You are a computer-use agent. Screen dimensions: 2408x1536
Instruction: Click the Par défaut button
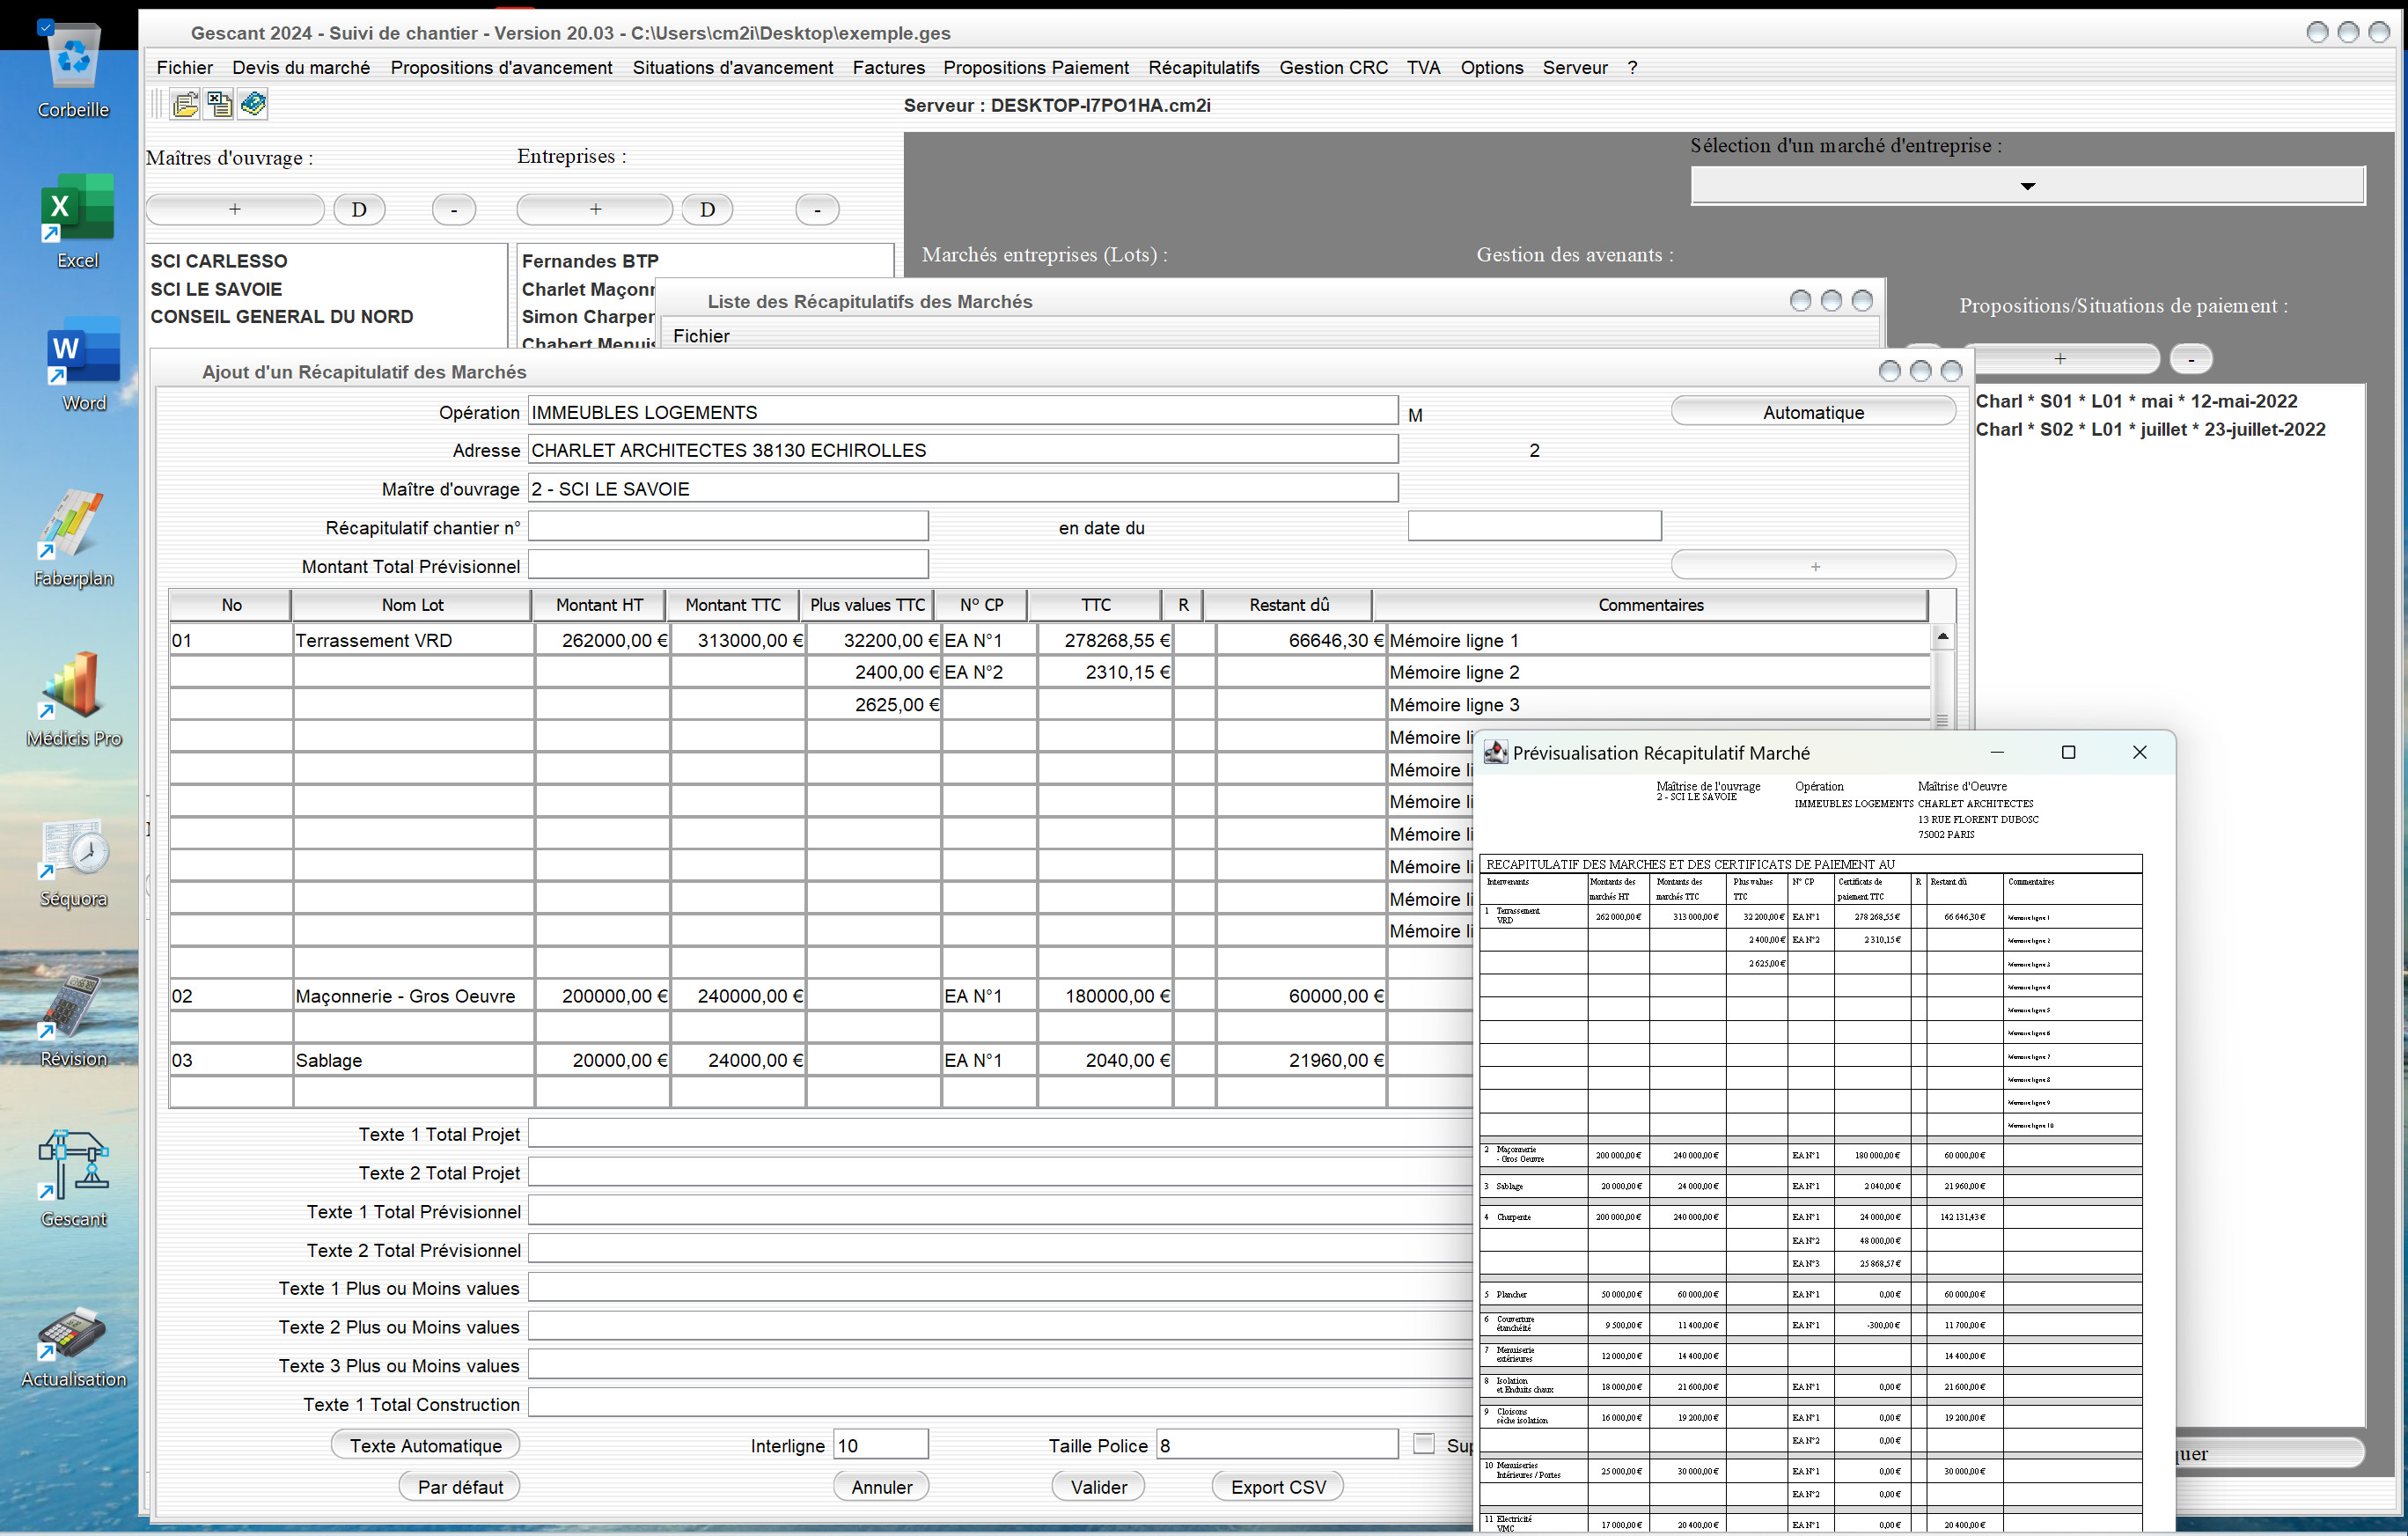pyautogui.click(x=460, y=1487)
